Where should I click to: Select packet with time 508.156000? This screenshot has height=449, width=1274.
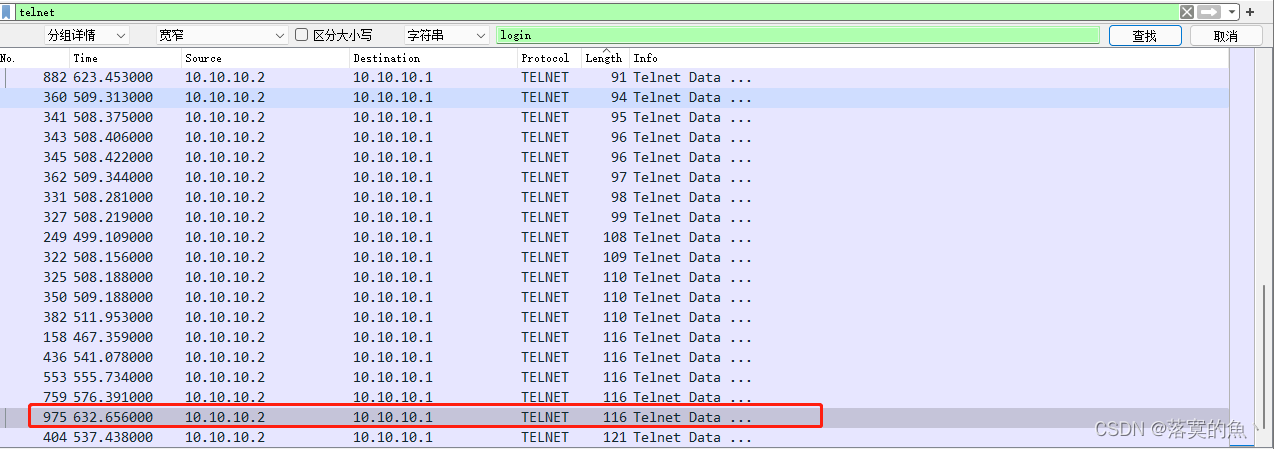pyautogui.click(x=614, y=257)
